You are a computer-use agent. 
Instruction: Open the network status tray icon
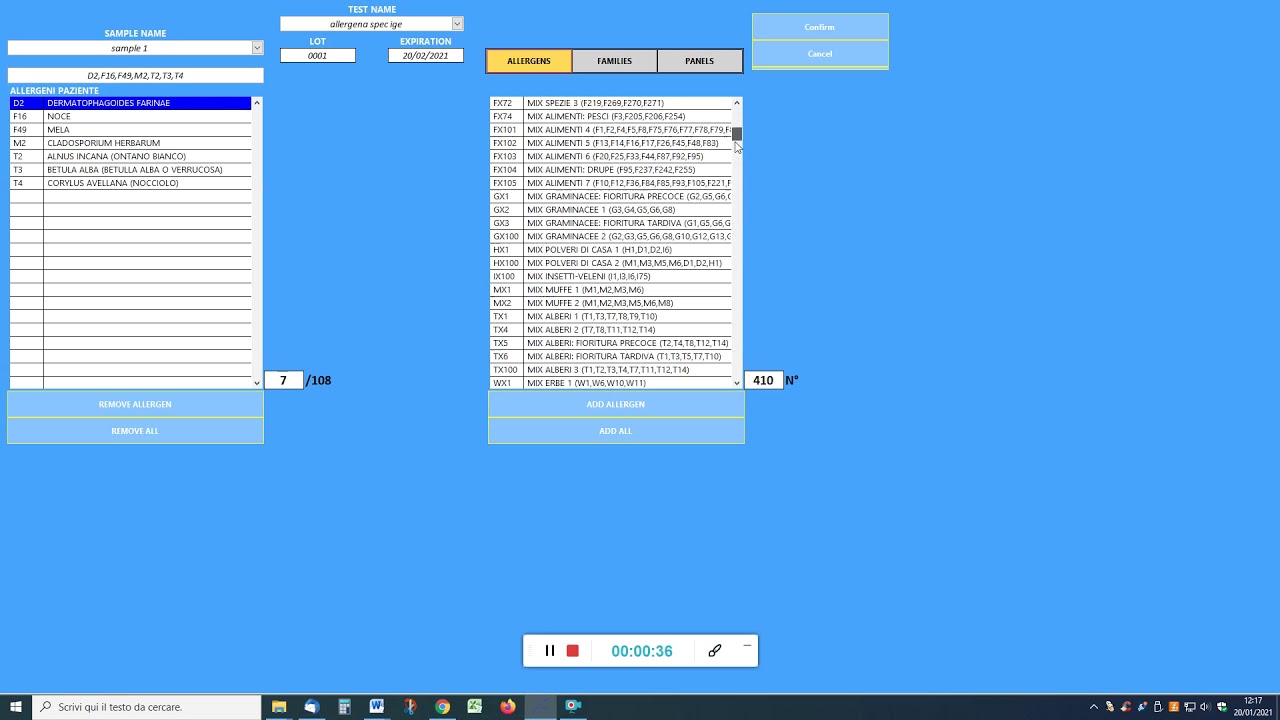1190,707
